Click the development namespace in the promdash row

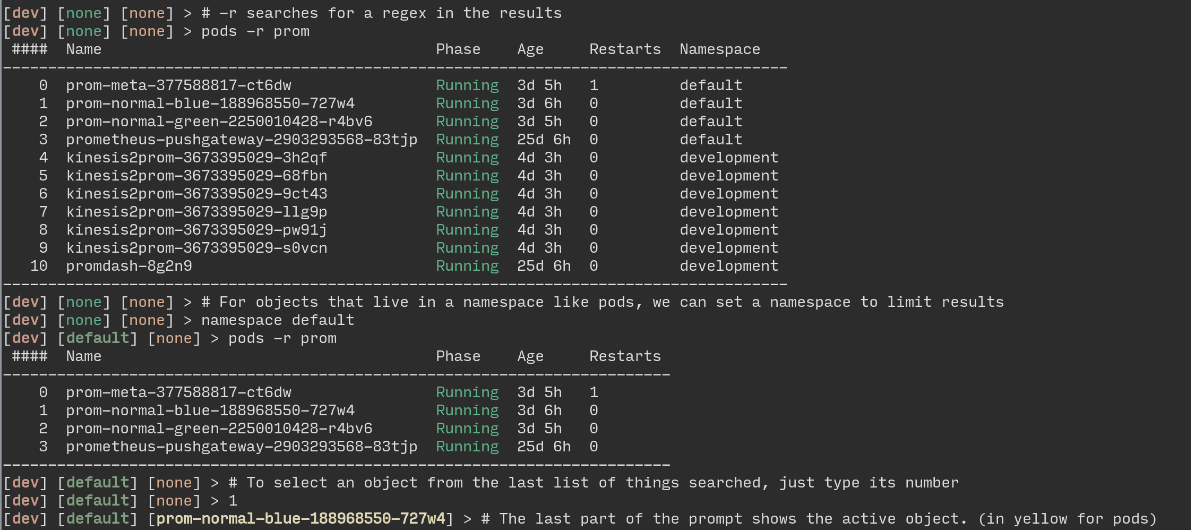[729, 266]
